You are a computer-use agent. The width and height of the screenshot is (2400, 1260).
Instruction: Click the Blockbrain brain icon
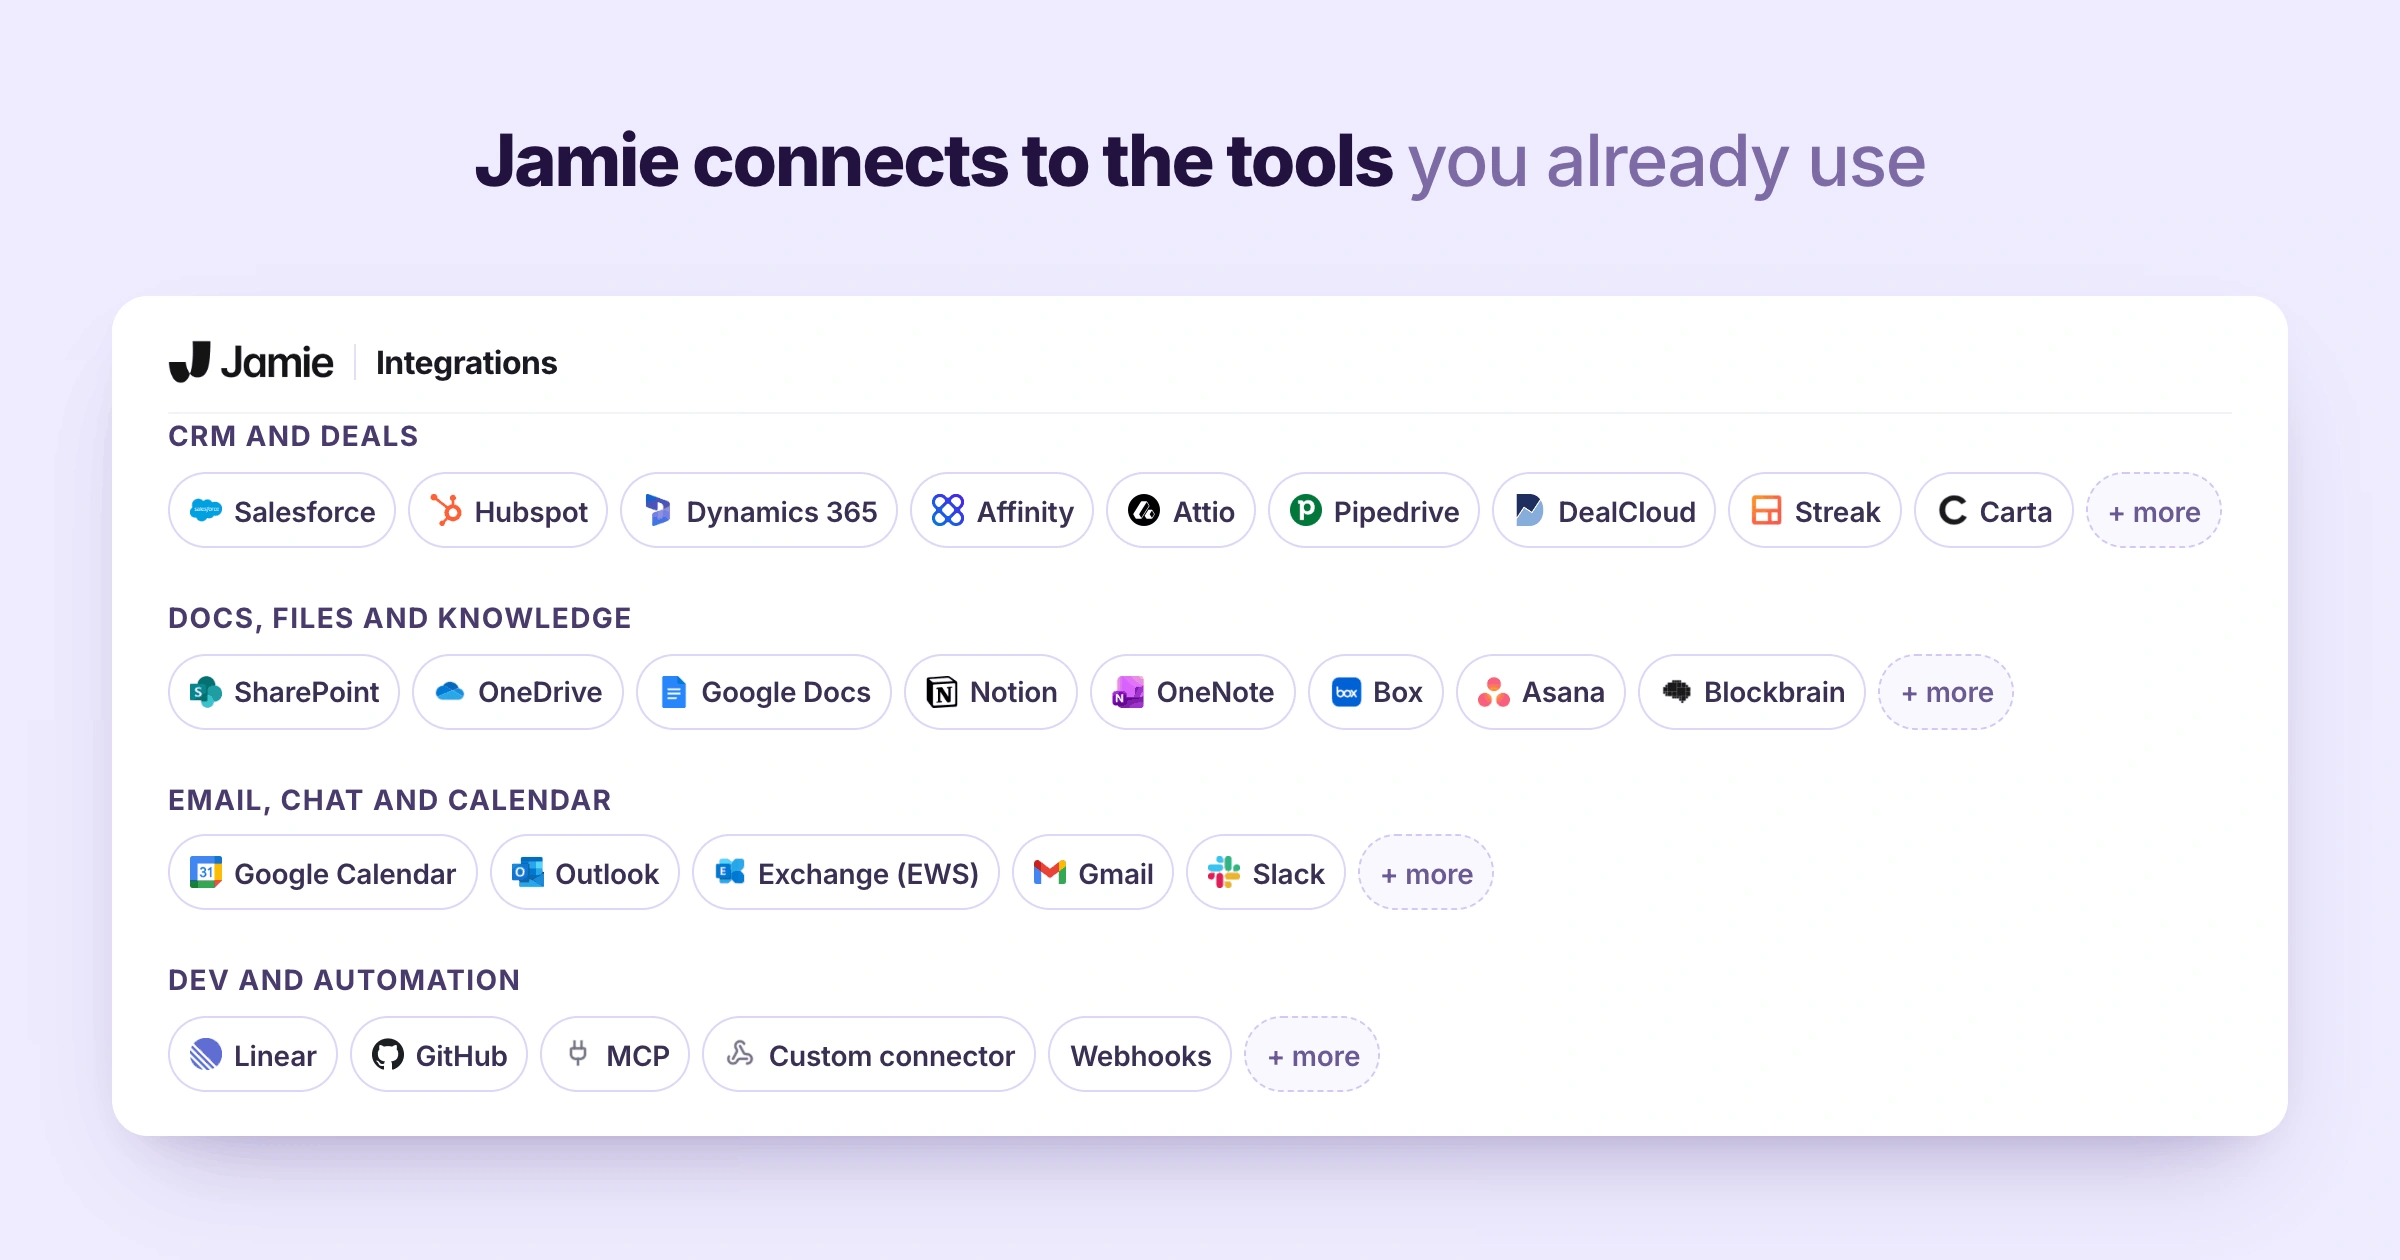[x=1676, y=691]
